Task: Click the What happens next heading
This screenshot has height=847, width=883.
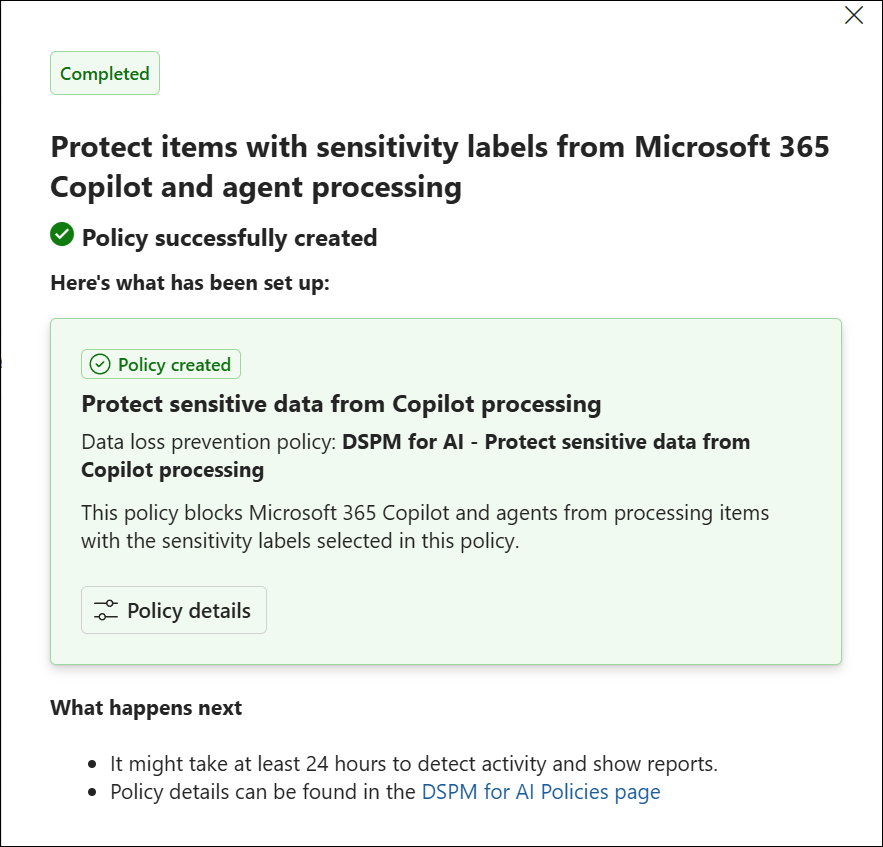Action: point(146,708)
